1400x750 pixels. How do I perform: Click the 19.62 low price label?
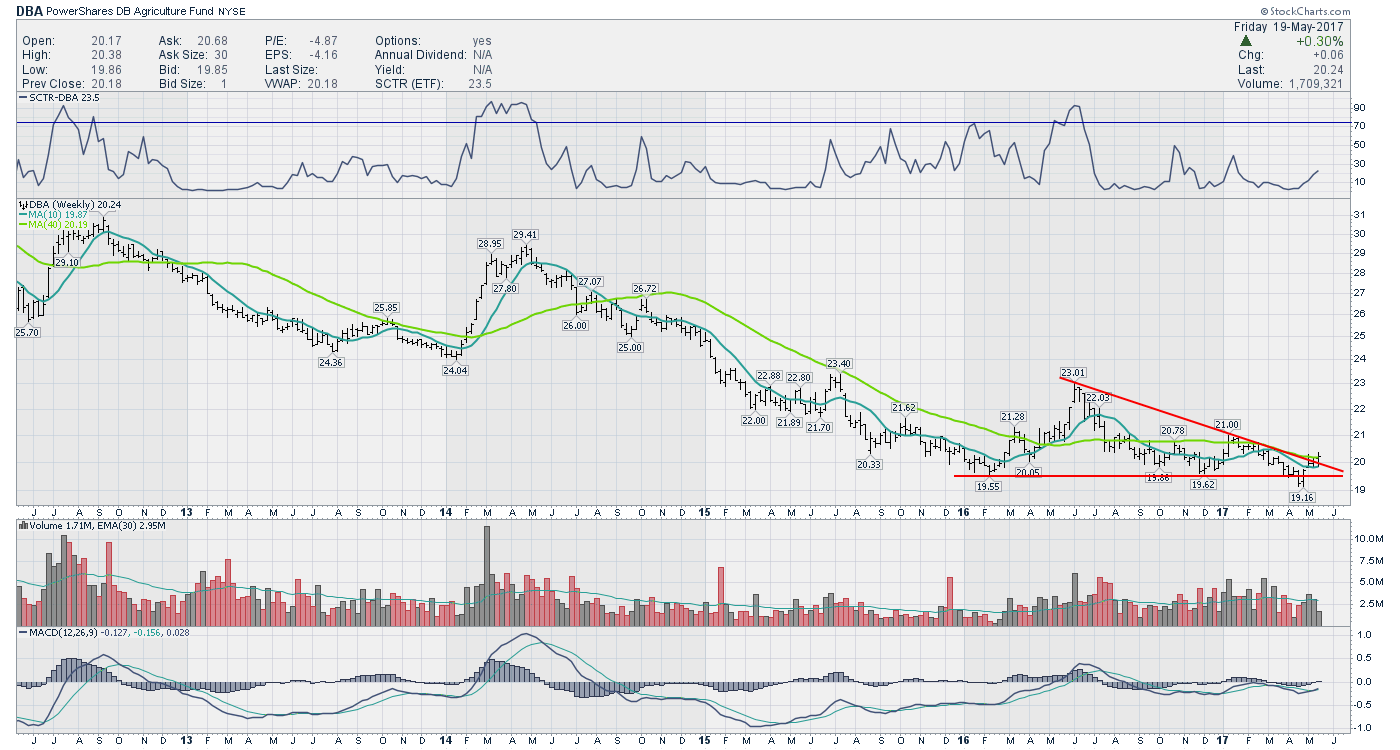1204,485
